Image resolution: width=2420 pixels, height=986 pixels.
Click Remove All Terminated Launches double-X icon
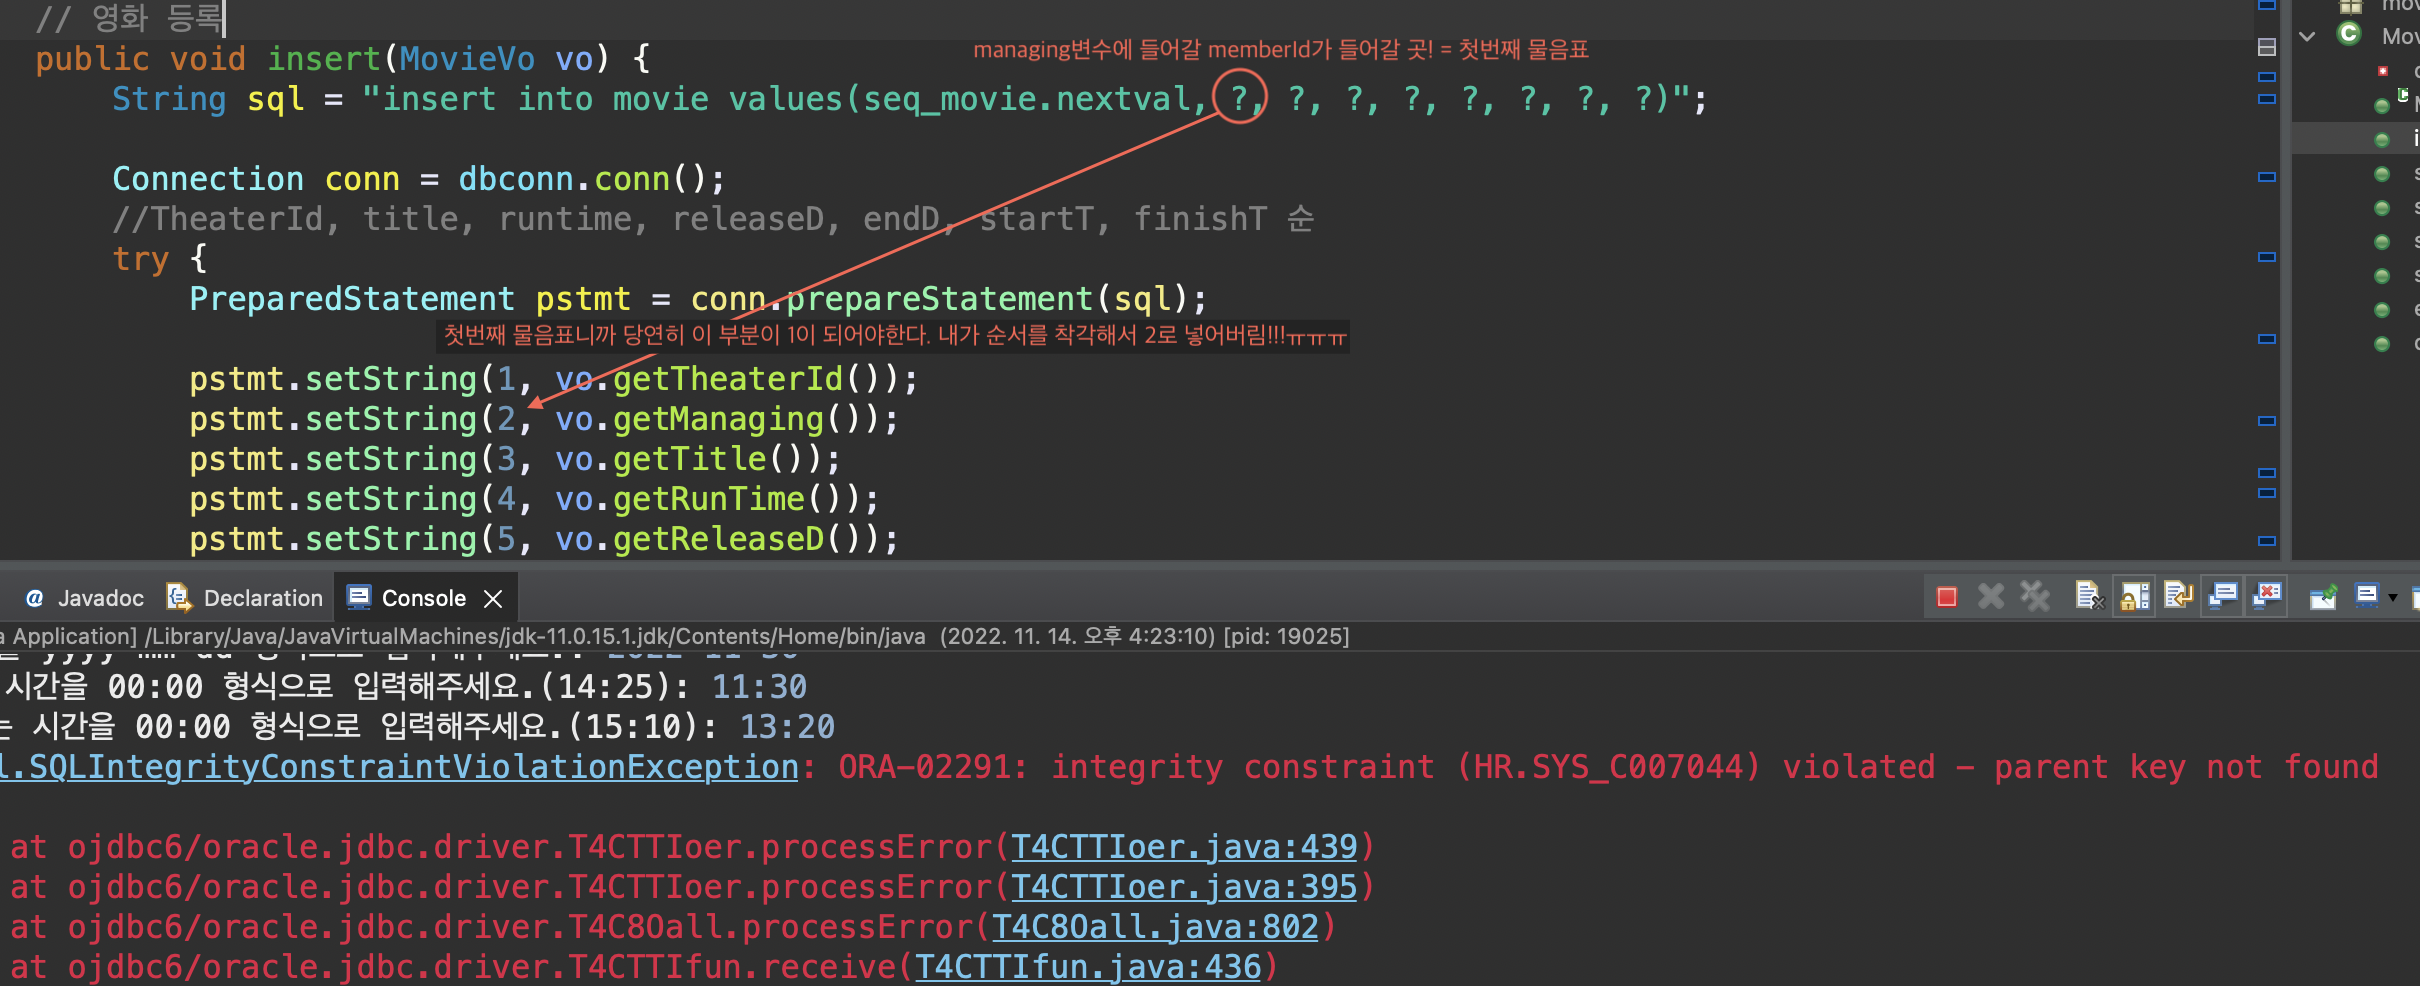pos(2034,597)
